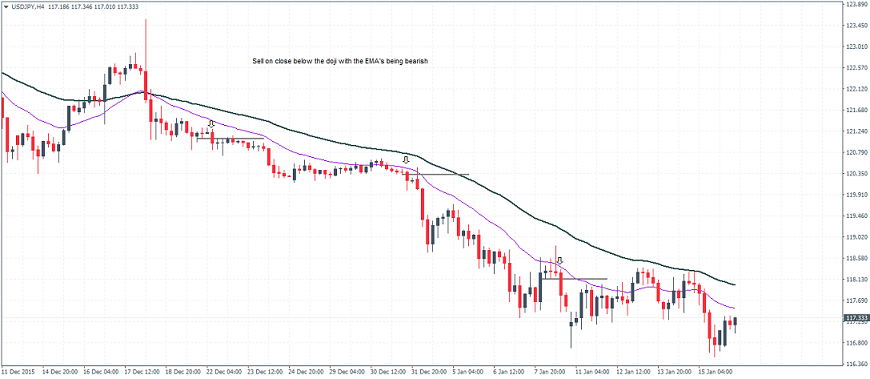Click the 118.130 price axis label

pos(858,280)
